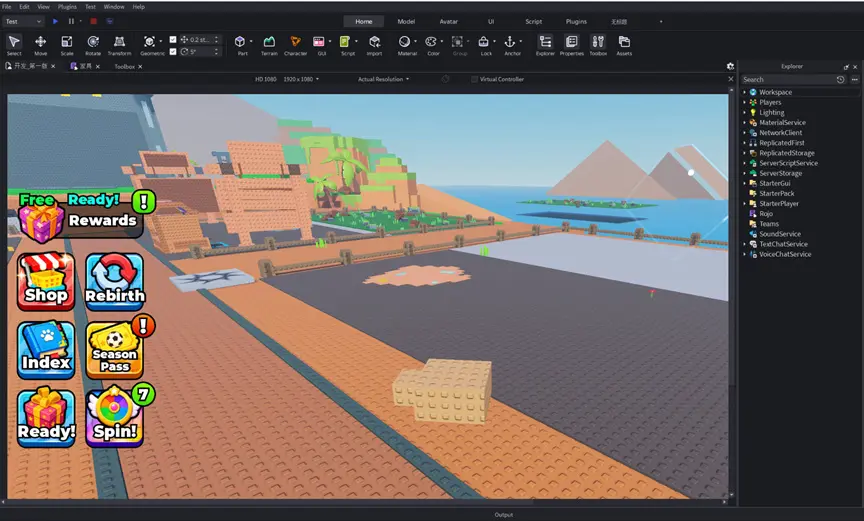Image resolution: width=864 pixels, height=521 pixels.
Task: Toggle the Properties panel button
Action: click(571, 45)
